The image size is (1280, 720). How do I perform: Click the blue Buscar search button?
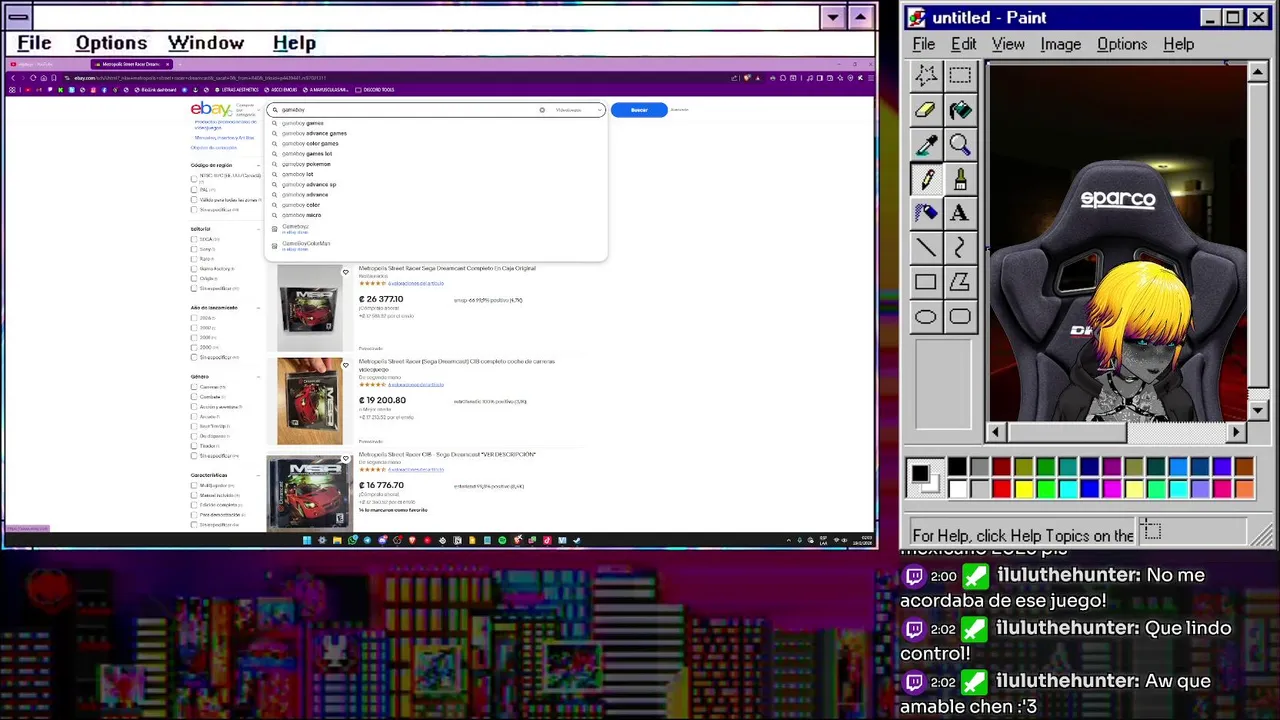(x=639, y=110)
